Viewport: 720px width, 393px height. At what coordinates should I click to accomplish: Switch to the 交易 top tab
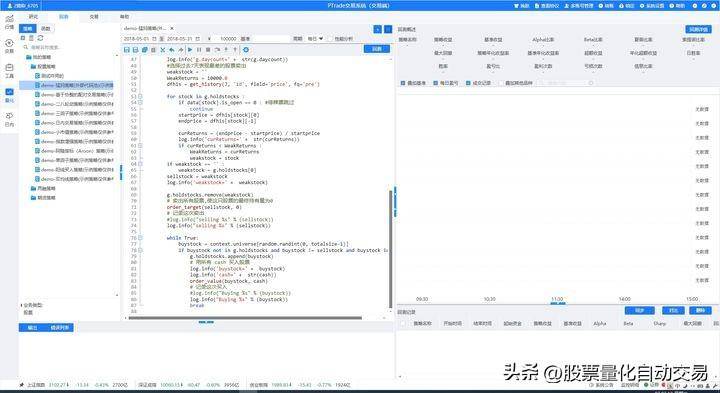tap(94, 17)
